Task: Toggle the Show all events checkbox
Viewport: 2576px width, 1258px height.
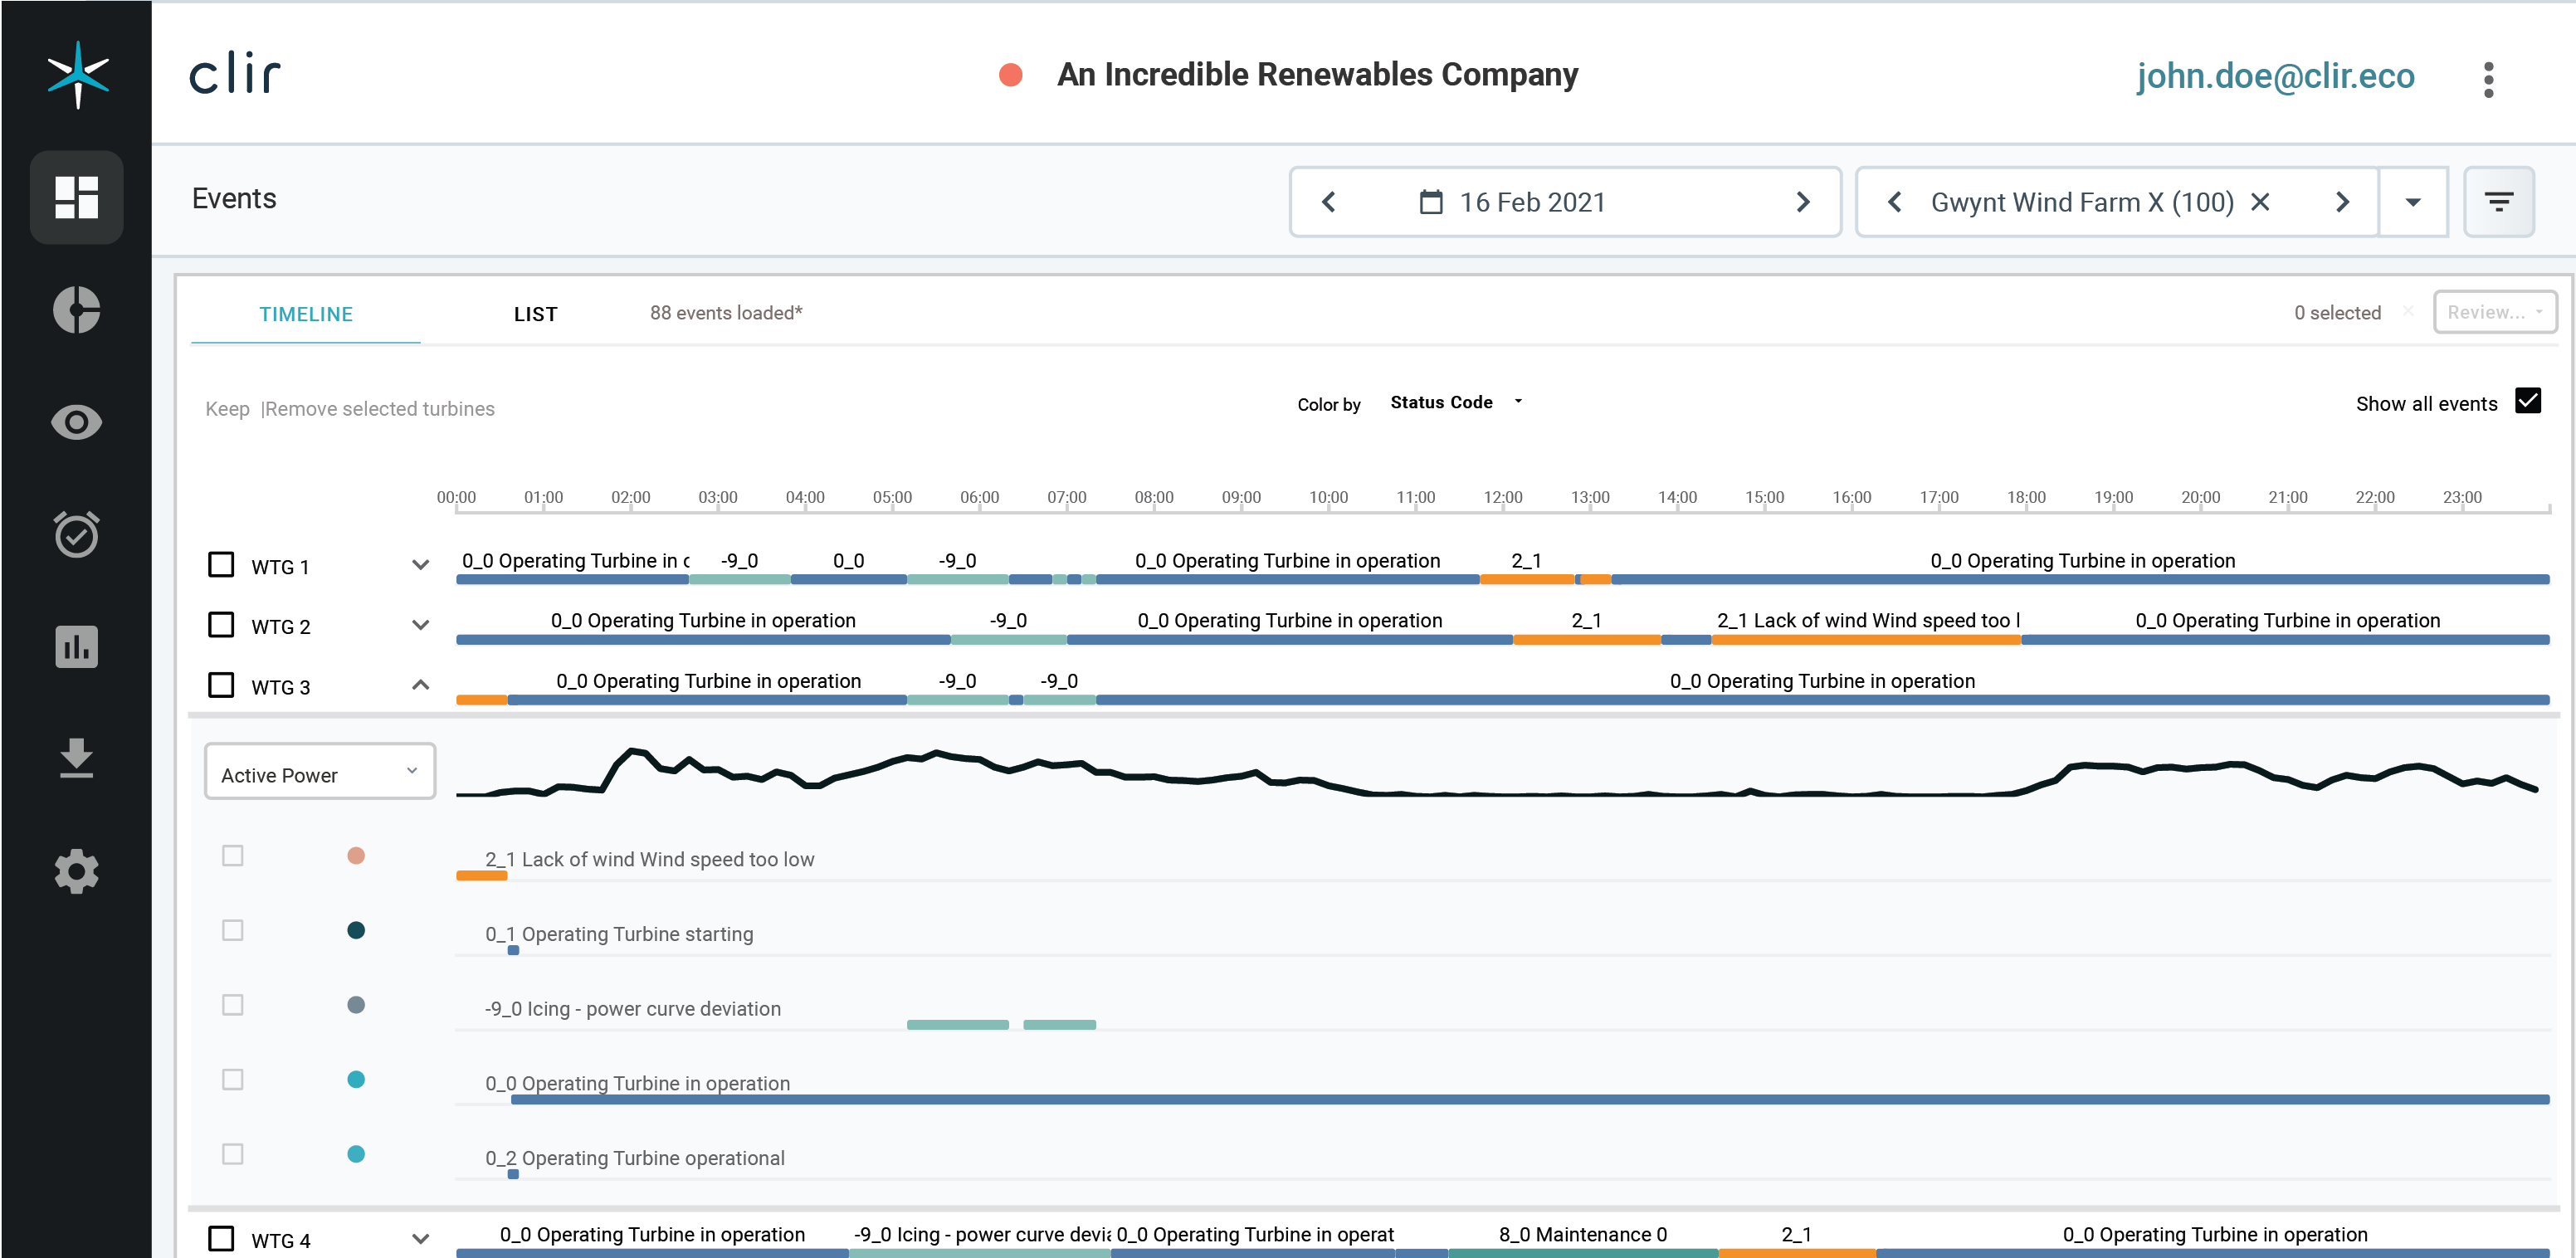Action: pyautogui.click(x=2528, y=401)
